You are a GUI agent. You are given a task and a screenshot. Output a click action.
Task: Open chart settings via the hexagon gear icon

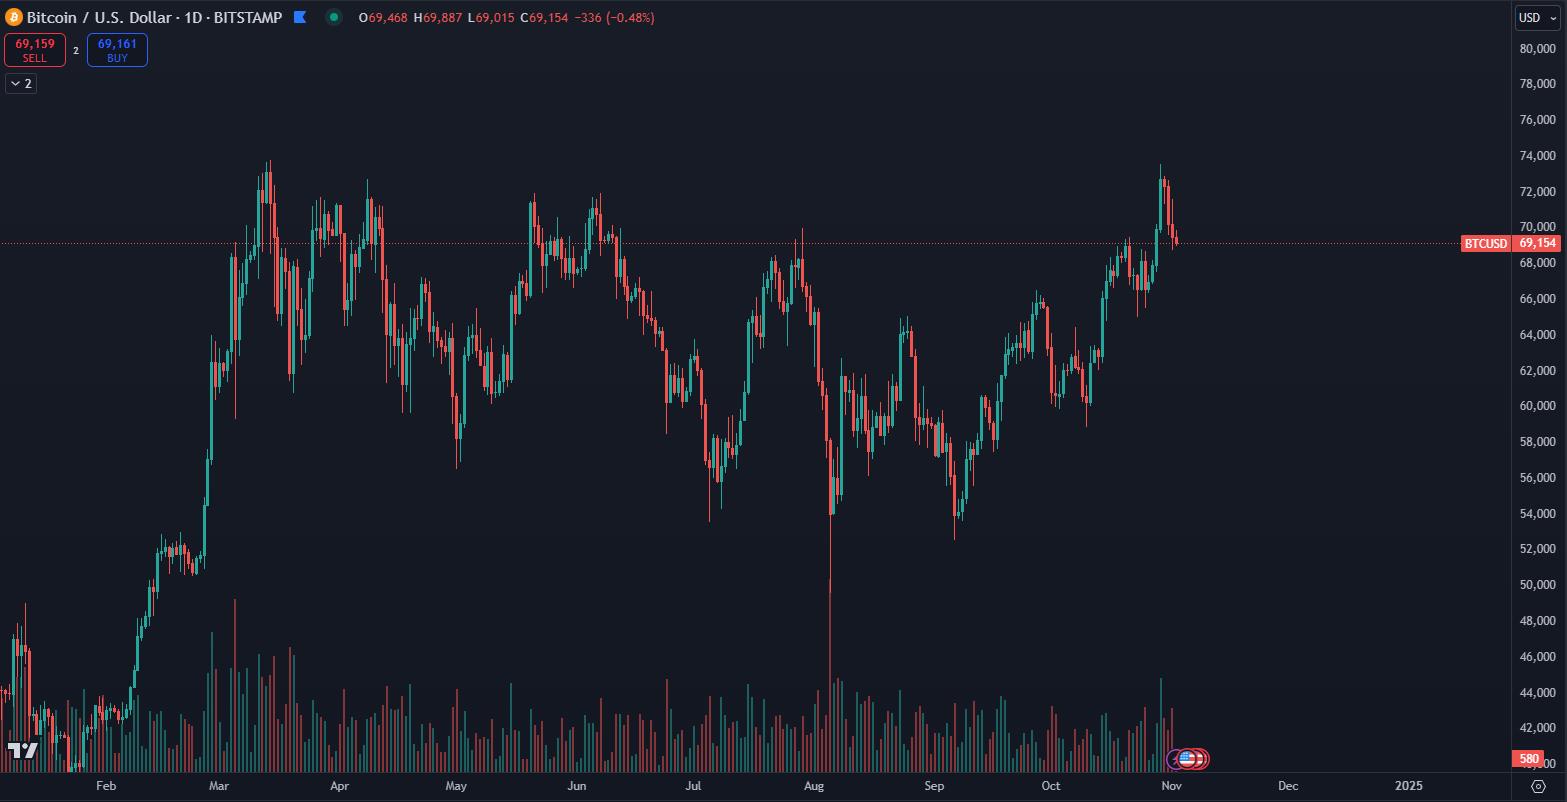tap(1538, 786)
